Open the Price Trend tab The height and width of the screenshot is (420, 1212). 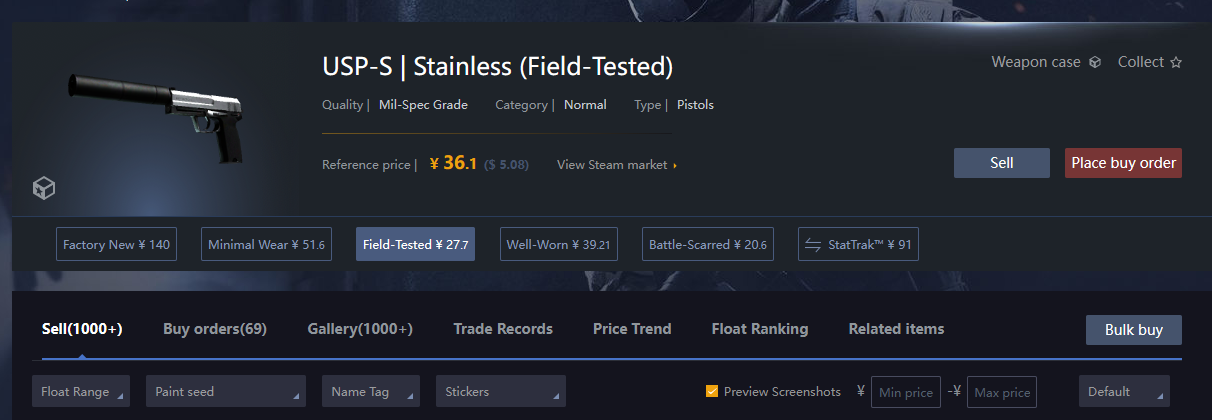click(x=632, y=329)
